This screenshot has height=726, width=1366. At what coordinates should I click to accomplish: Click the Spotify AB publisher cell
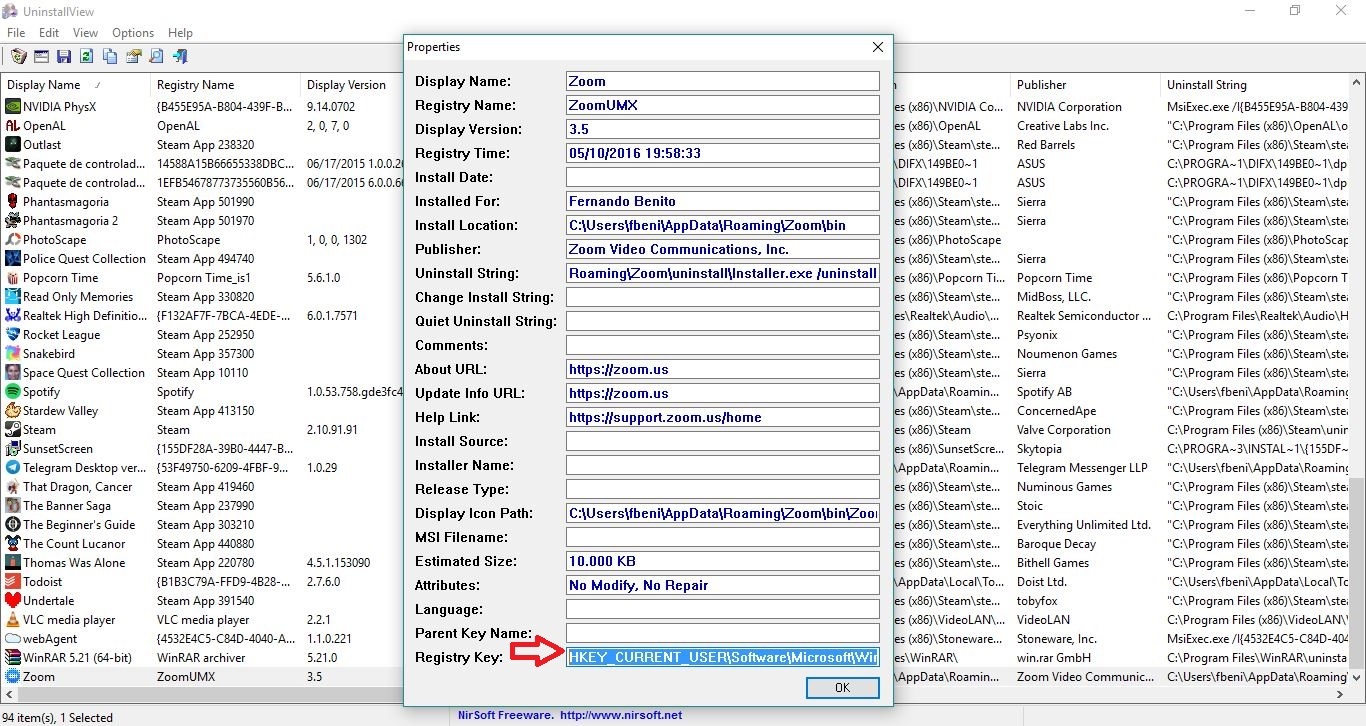pos(1044,392)
